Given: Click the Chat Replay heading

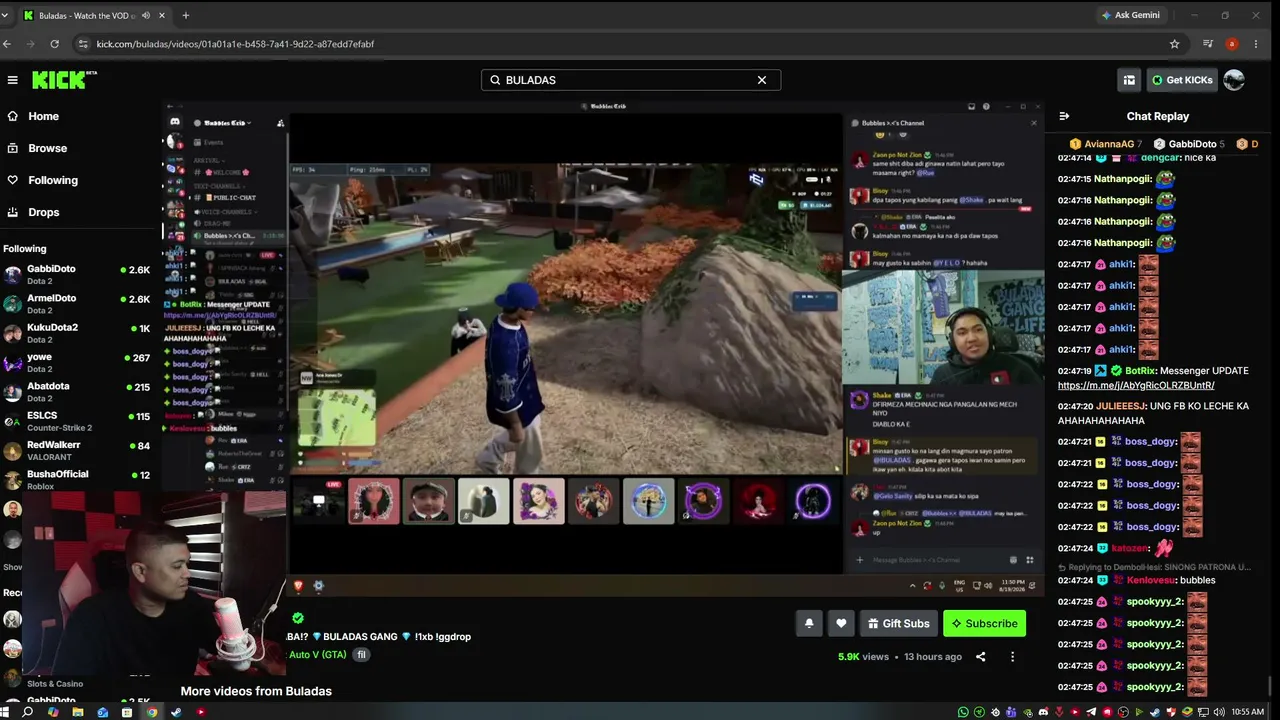Looking at the screenshot, I should pyautogui.click(x=1158, y=116).
